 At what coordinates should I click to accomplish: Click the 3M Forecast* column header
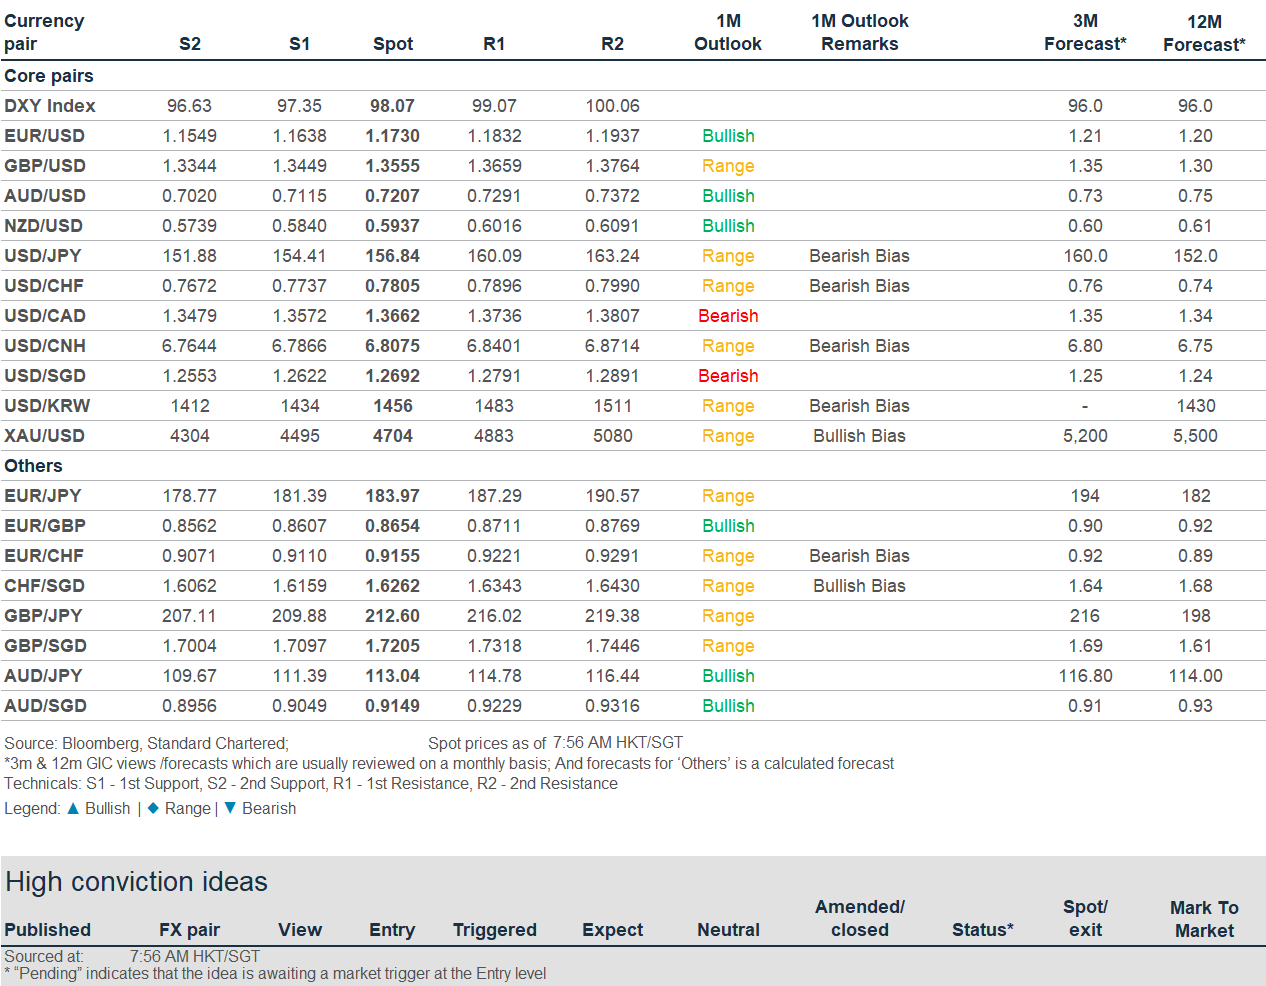pyautogui.click(x=1085, y=32)
